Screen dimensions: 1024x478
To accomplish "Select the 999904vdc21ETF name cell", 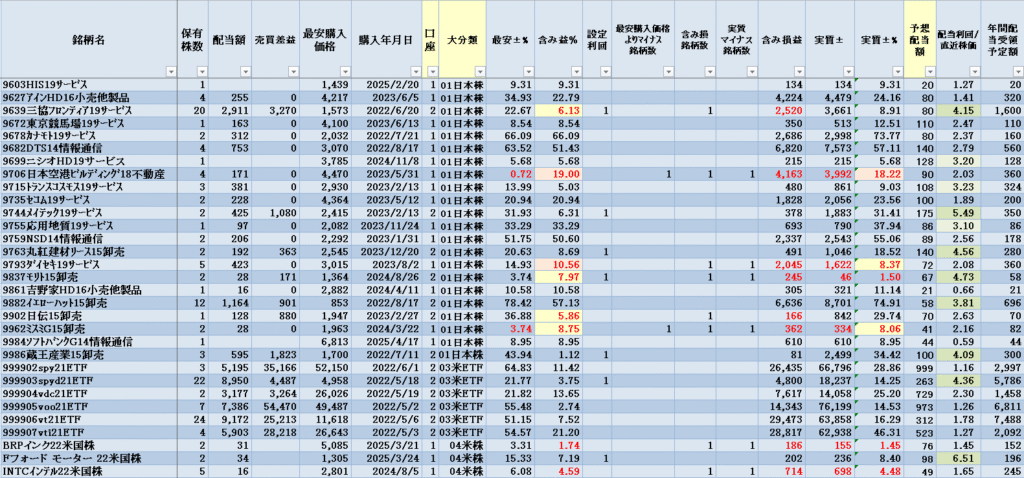I will coord(89,394).
